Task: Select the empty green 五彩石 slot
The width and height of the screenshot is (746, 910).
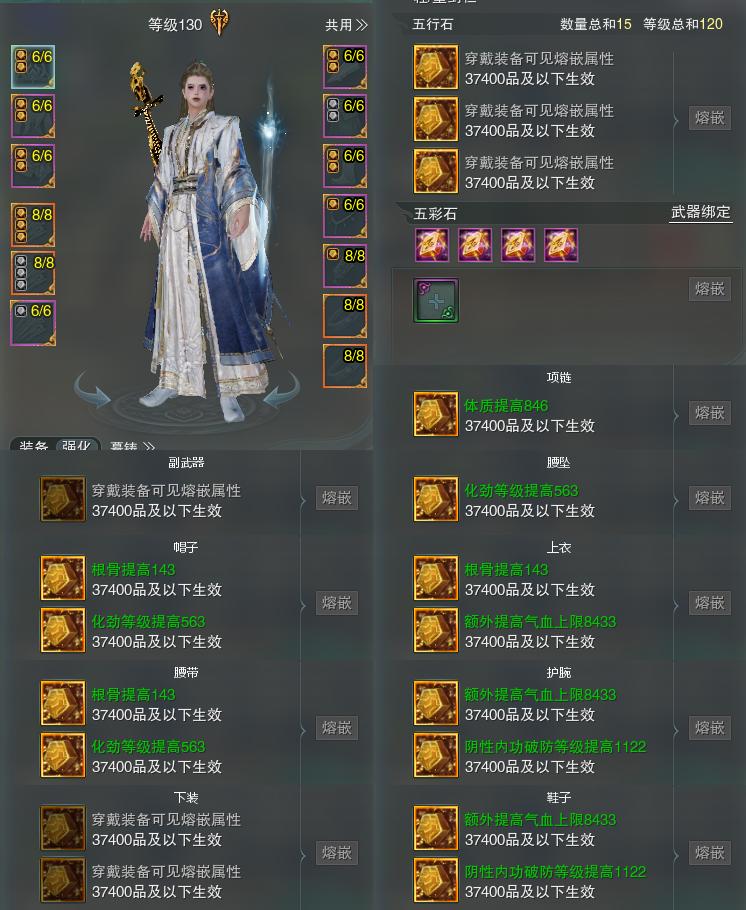Action: pyautogui.click(x=436, y=300)
